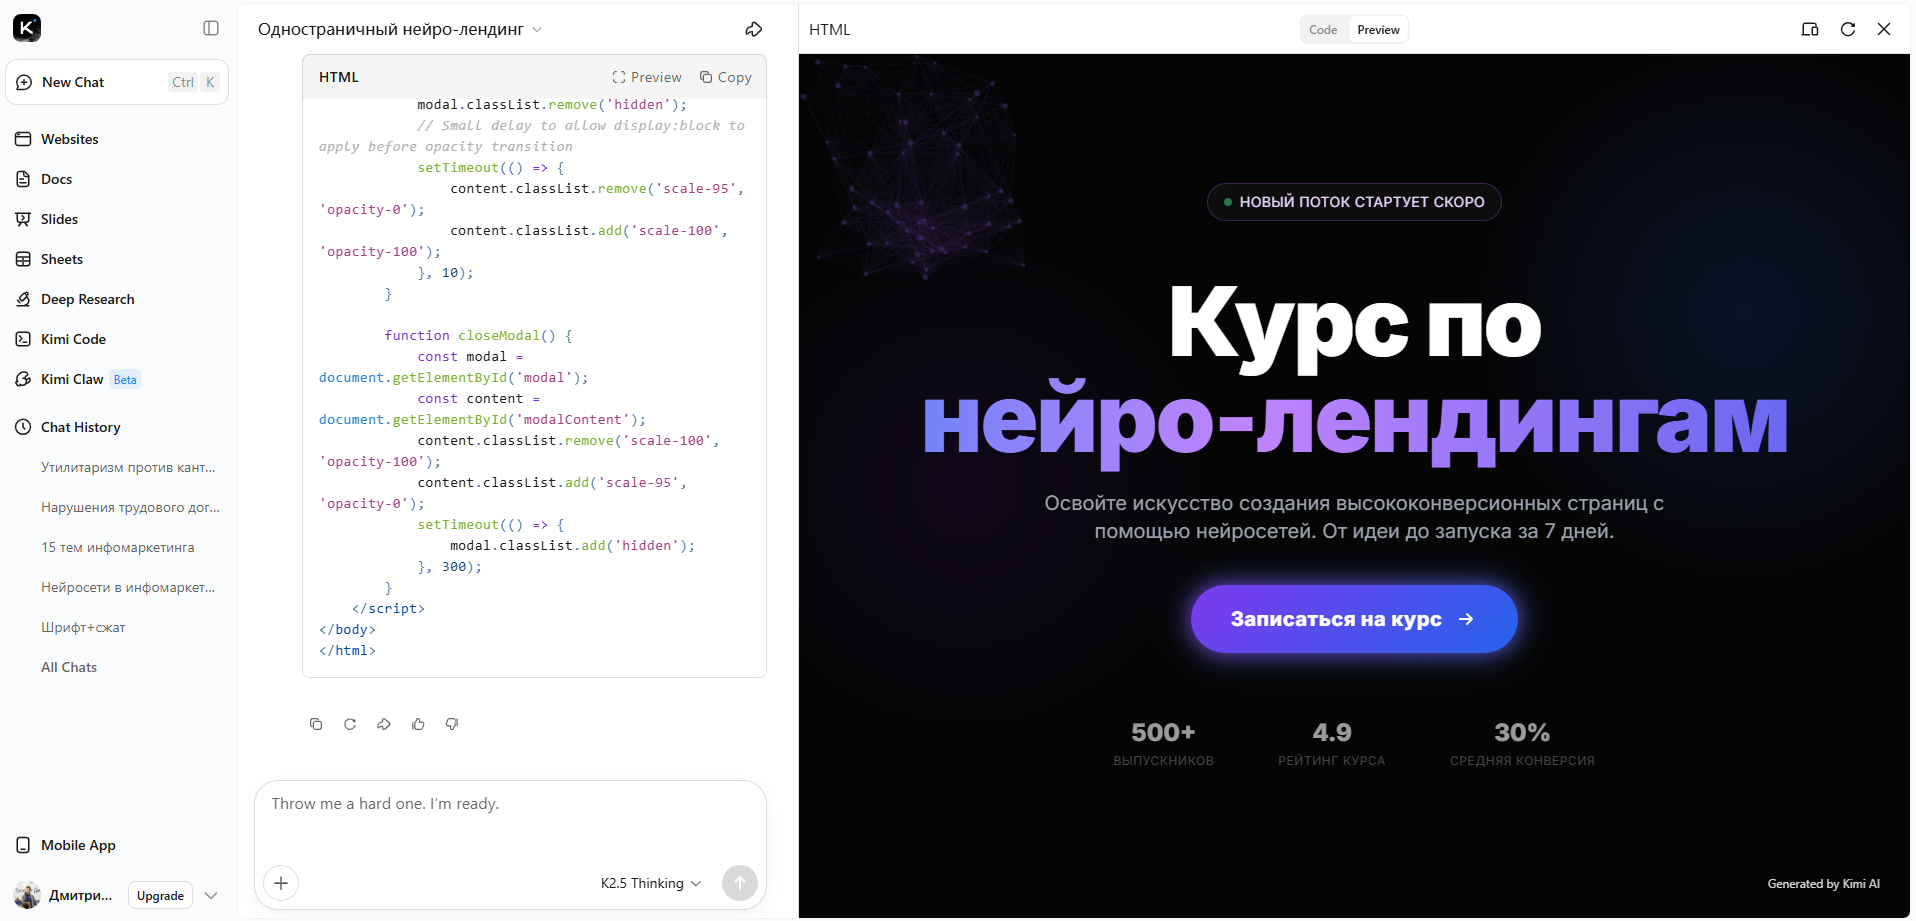Rate the response with thumbs down
This screenshot has width=1916, height=921.
pos(451,724)
